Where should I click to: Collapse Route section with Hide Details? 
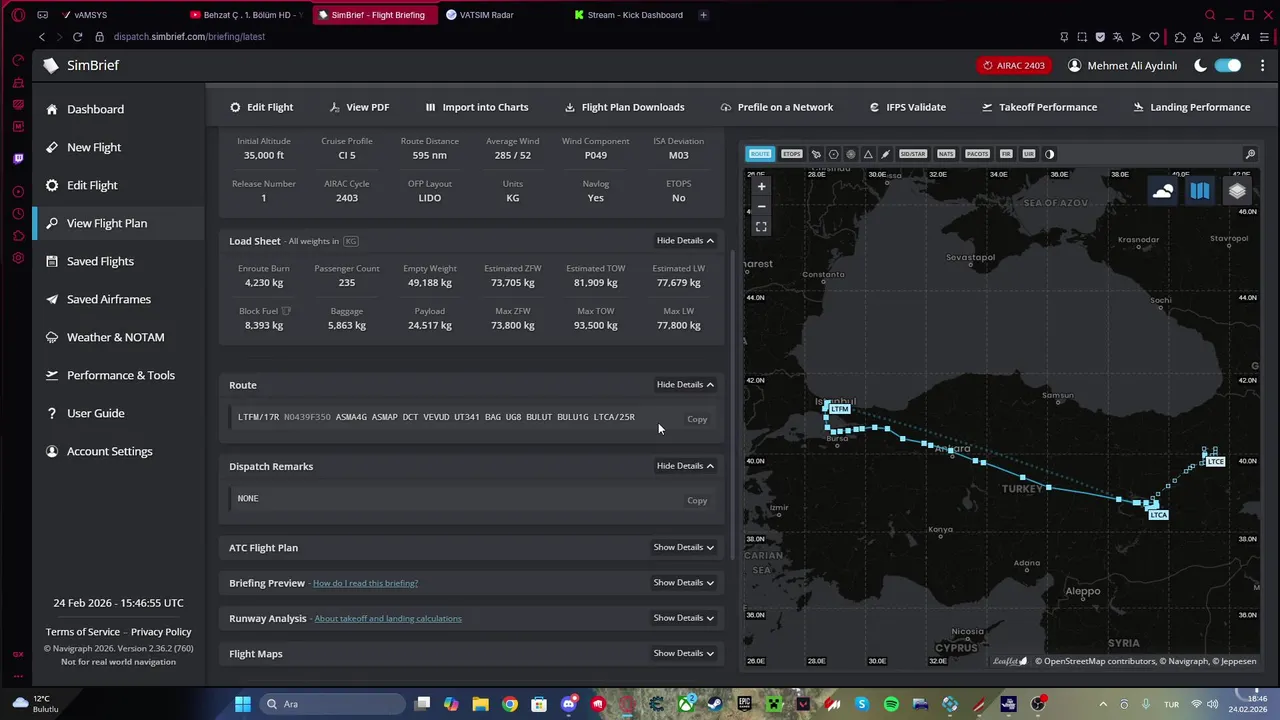click(685, 385)
